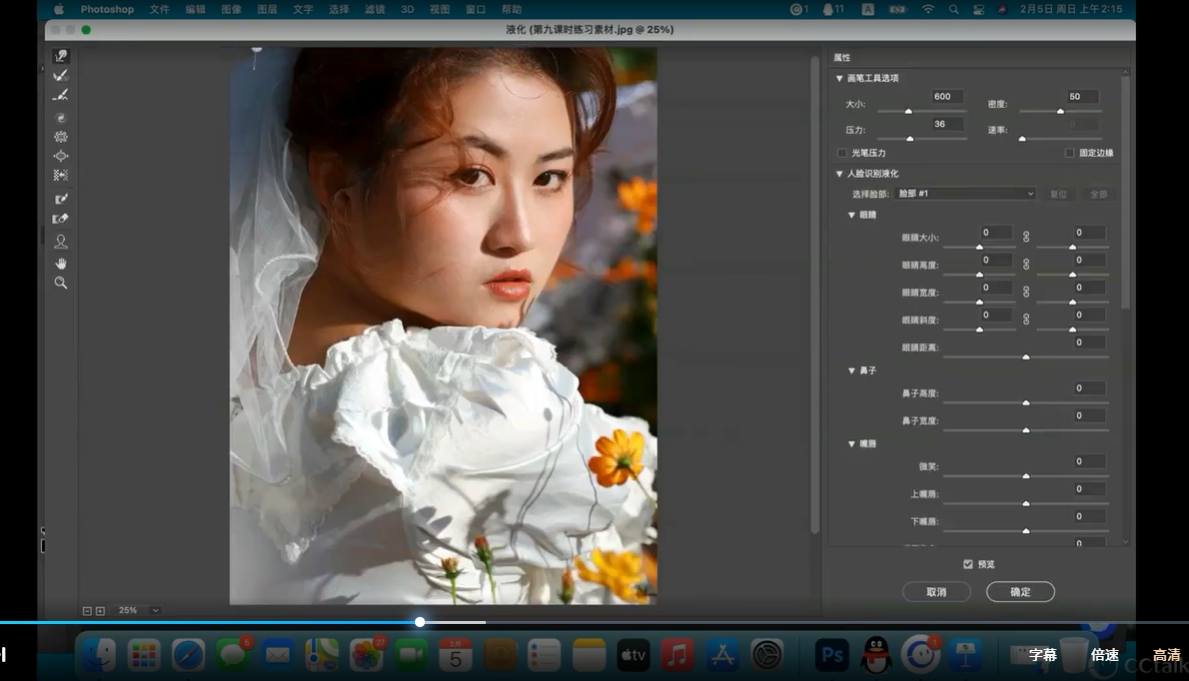
Task: Check the 固定边缘 option
Action: pos(1069,153)
